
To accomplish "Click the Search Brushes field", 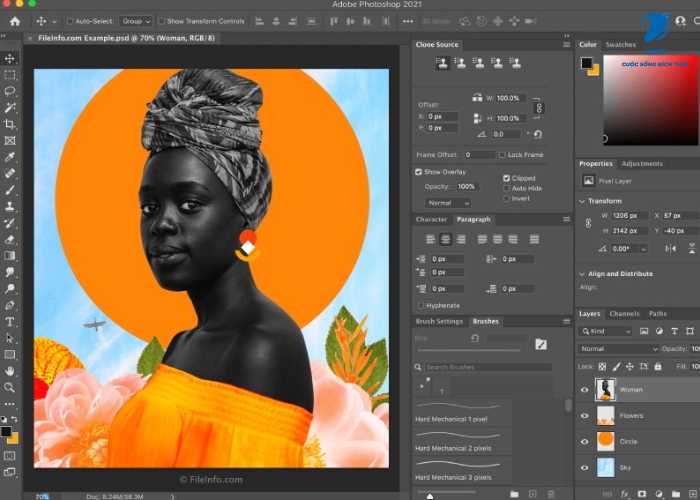I will [488, 367].
